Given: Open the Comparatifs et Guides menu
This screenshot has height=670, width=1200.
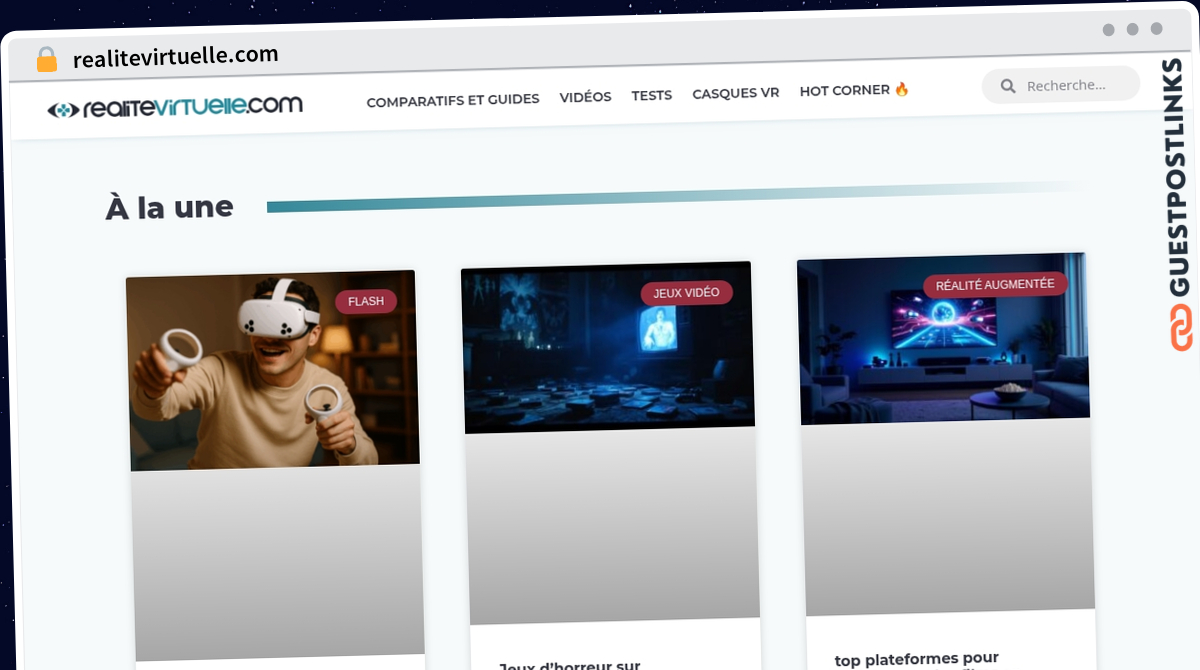Looking at the screenshot, I should coord(453,100).
